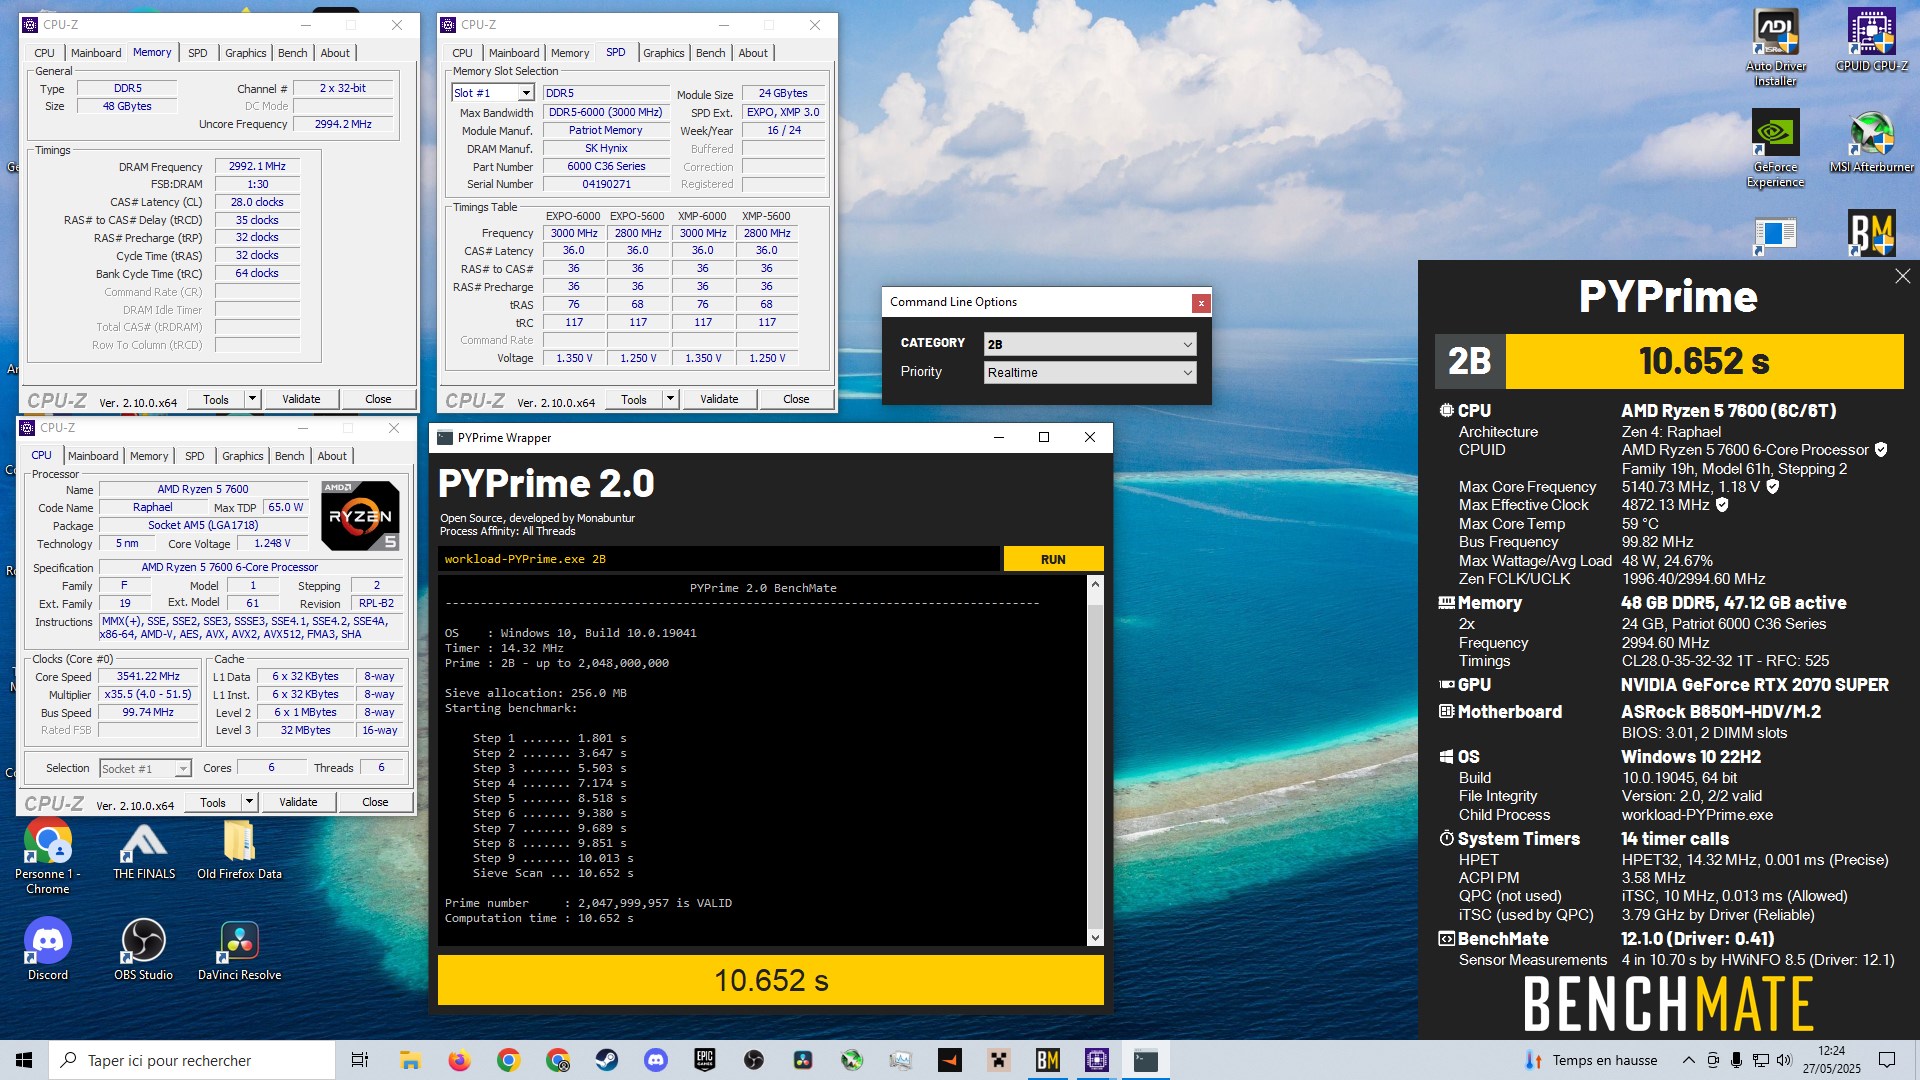
Task: Open the CPUID CPU-Z desktop shortcut
Action: click(1871, 40)
